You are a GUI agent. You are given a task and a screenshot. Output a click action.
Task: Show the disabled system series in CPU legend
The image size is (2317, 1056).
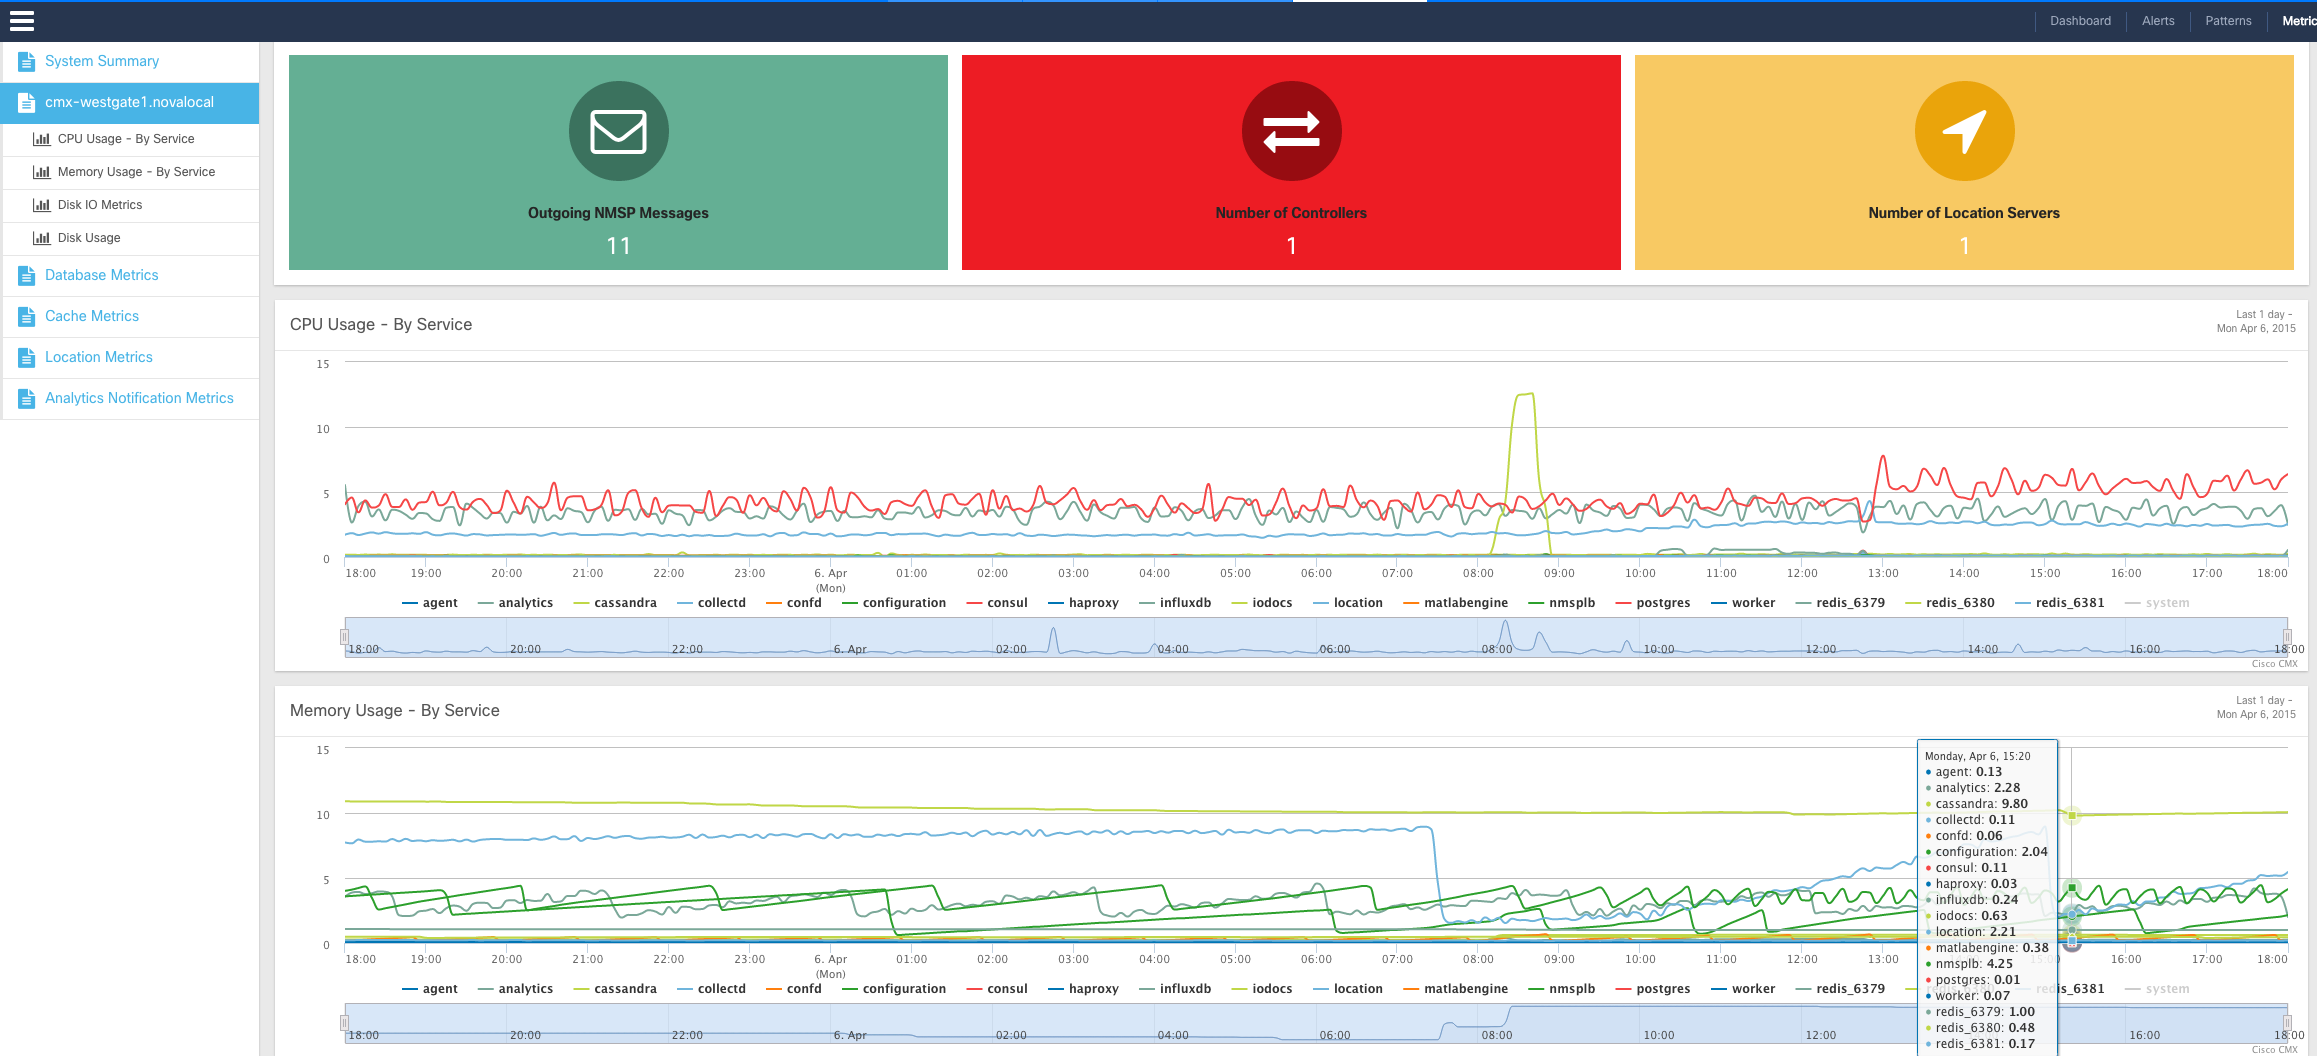point(2166,603)
